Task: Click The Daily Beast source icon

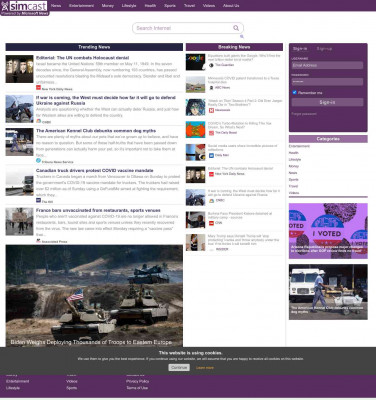Action: (211, 133)
